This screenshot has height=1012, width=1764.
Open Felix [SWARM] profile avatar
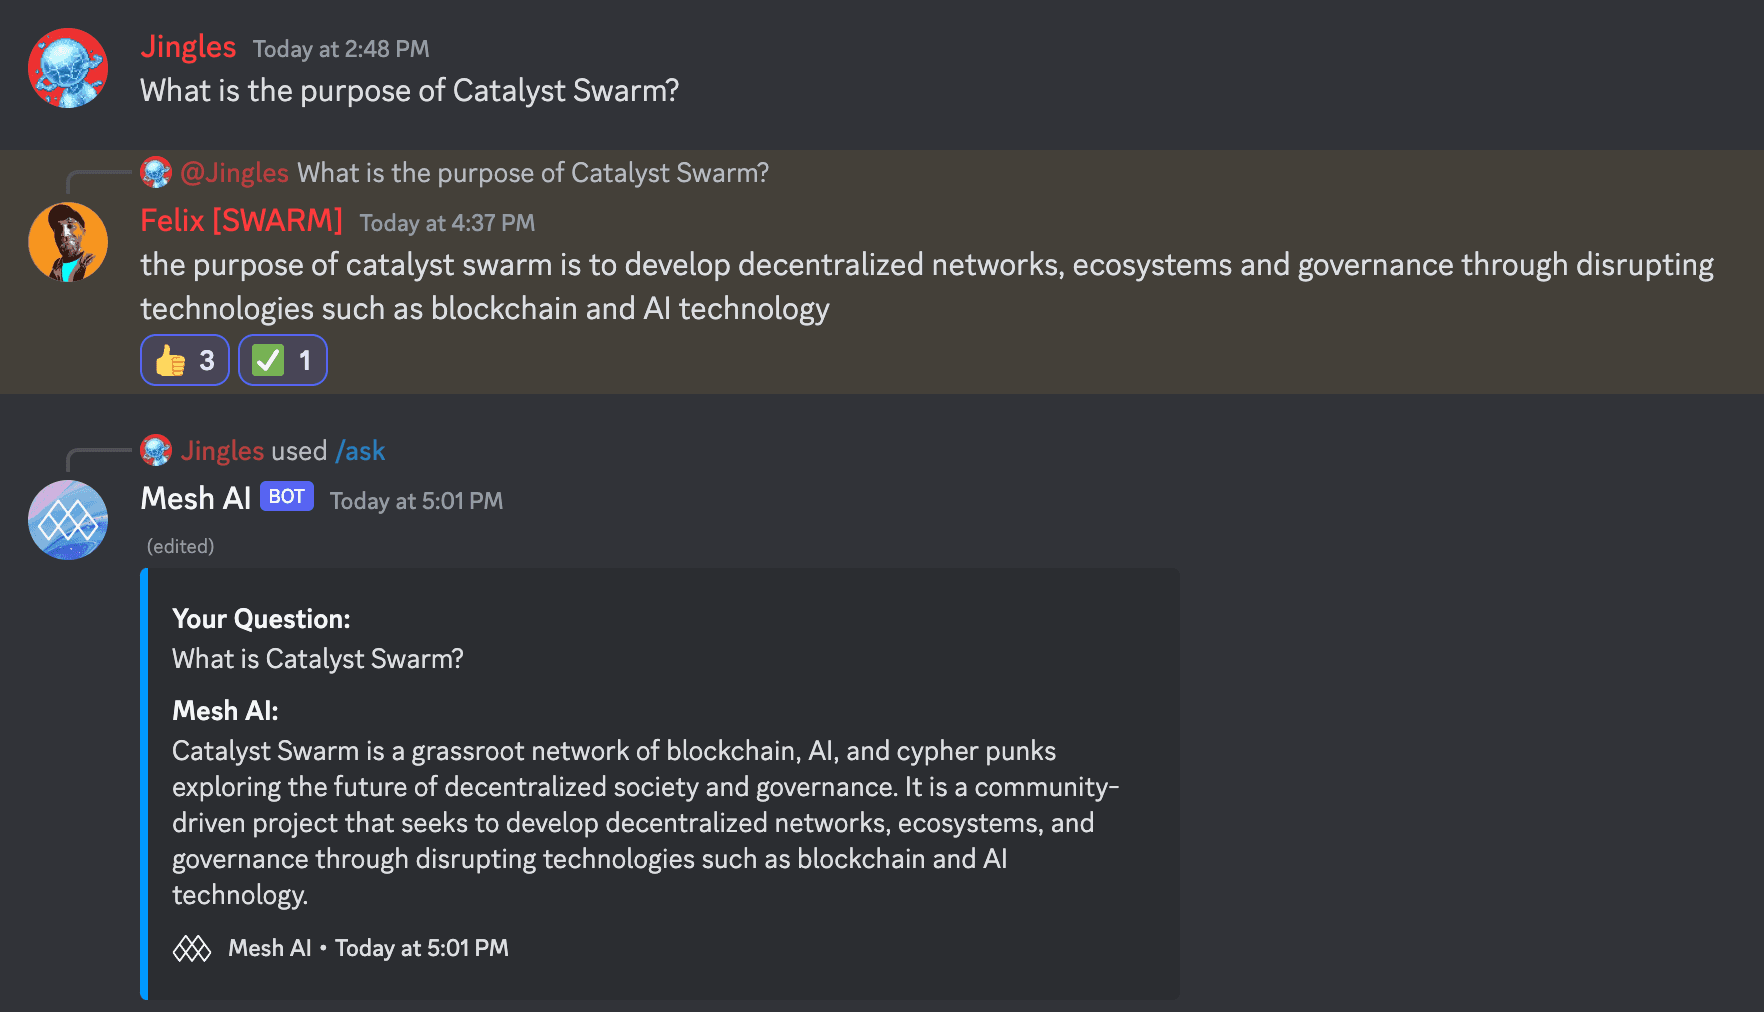pyautogui.click(x=68, y=242)
